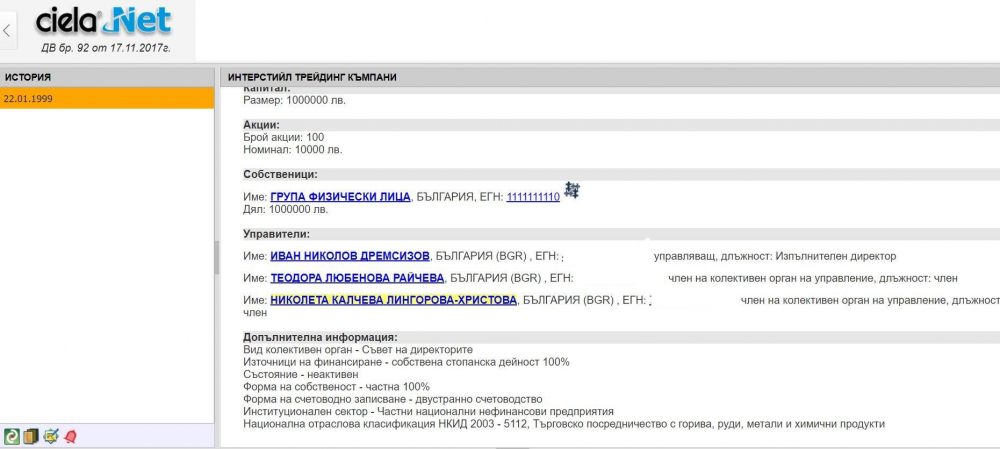
Task: Click 'Вид колективен орган - Съвет на директорите'
Action: (x=358, y=350)
